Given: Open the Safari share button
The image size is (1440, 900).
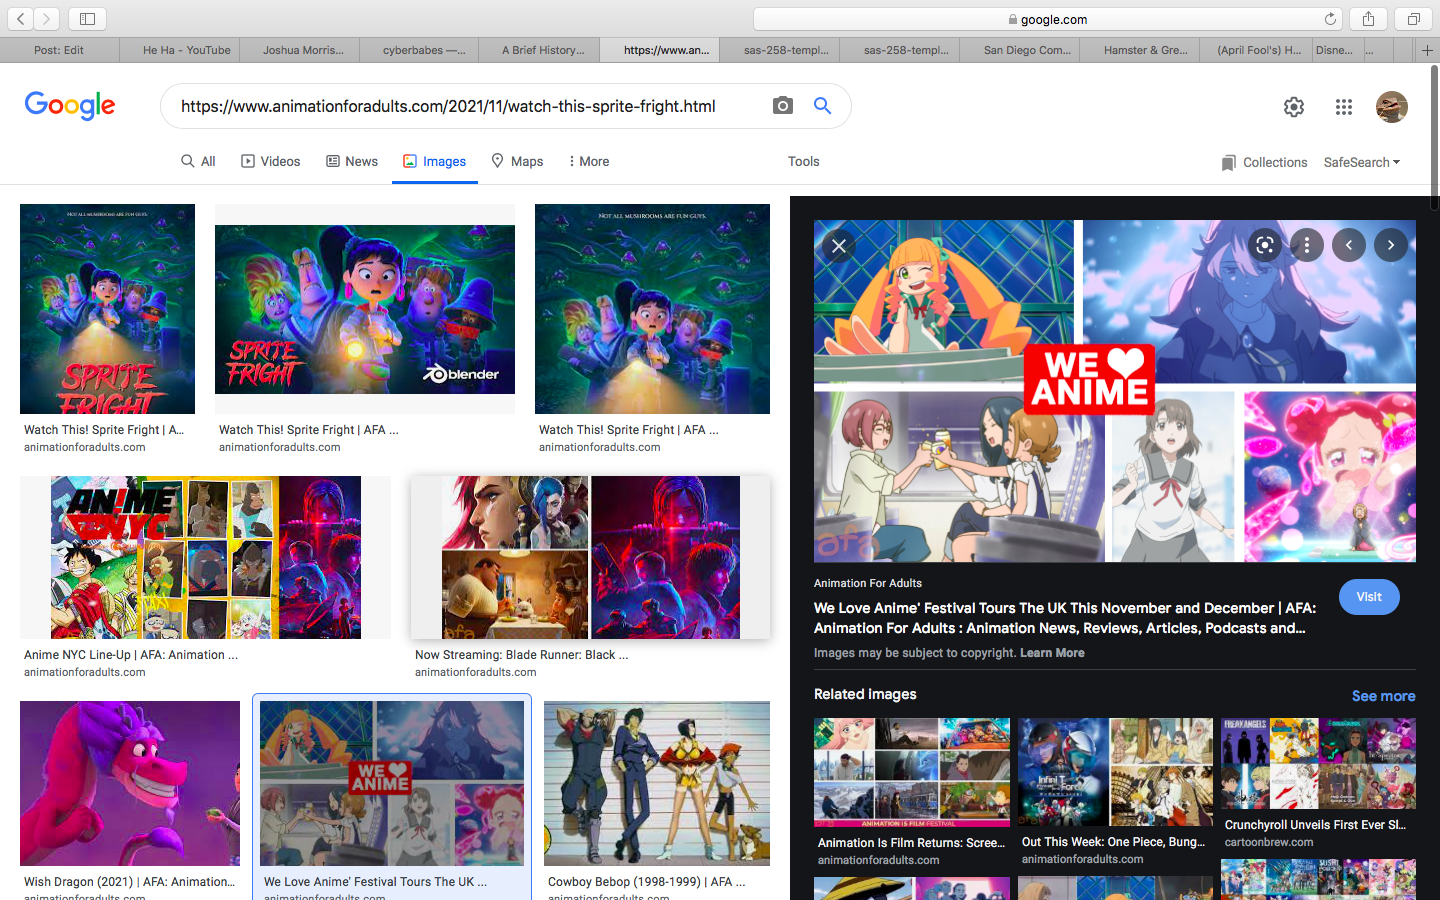Looking at the screenshot, I should pyautogui.click(x=1368, y=19).
